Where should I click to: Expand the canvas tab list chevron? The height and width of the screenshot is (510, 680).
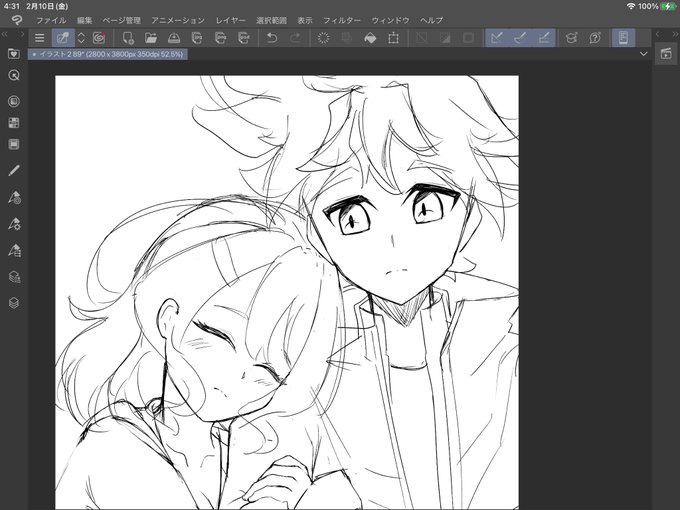click(644, 54)
